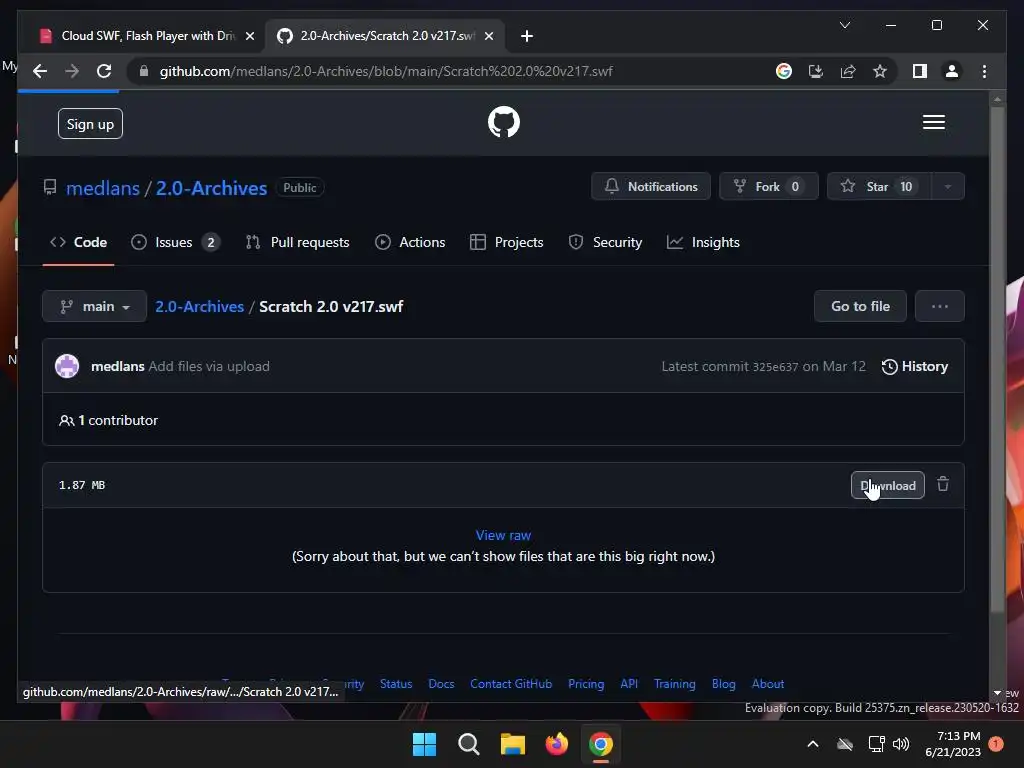This screenshot has height=768, width=1024.
Task: Click the page vertical scrollbar
Action: pyautogui.click(x=997, y=359)
